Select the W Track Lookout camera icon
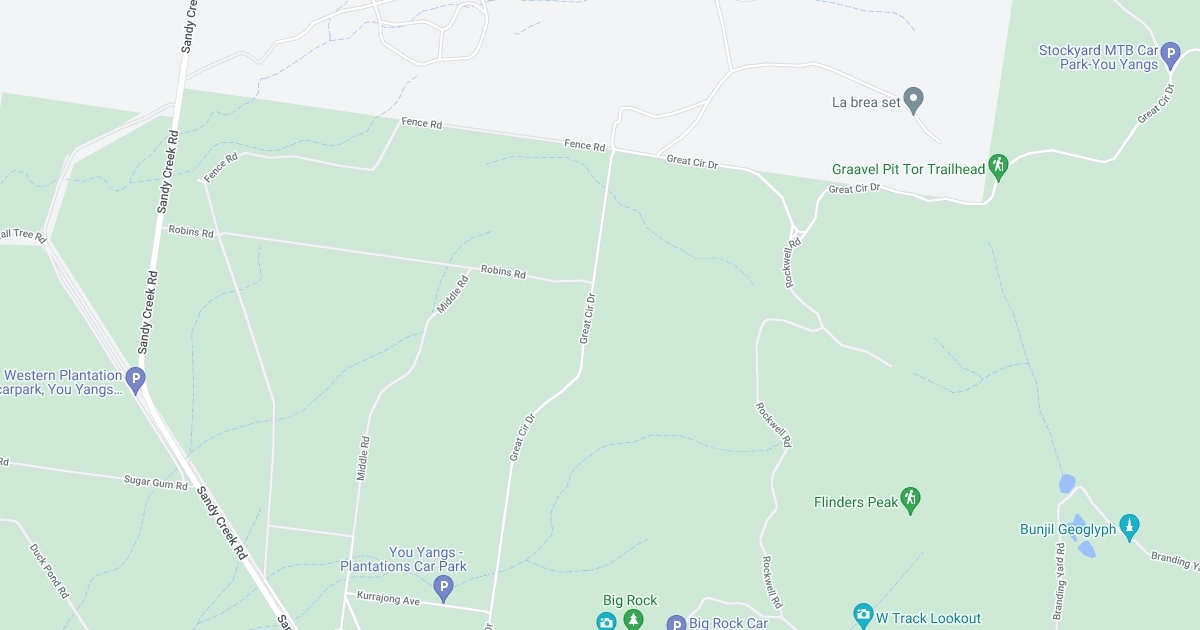1200x630 pixels. [x=864, y=615]
